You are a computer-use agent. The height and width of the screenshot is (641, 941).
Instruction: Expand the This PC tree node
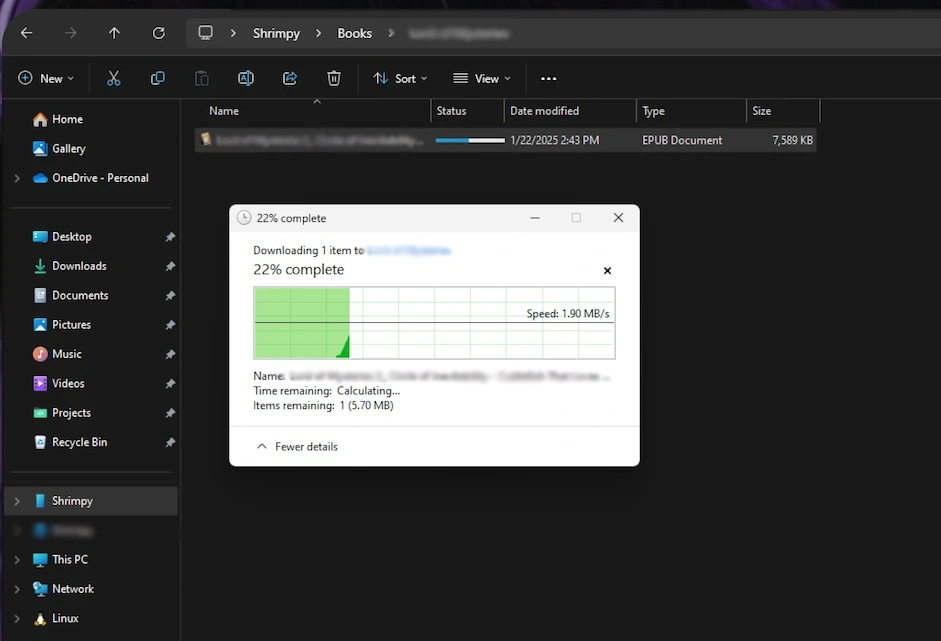(17, 560)
